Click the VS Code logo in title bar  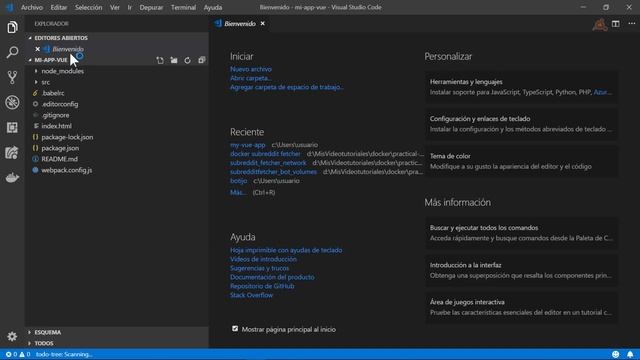(9, 7)
